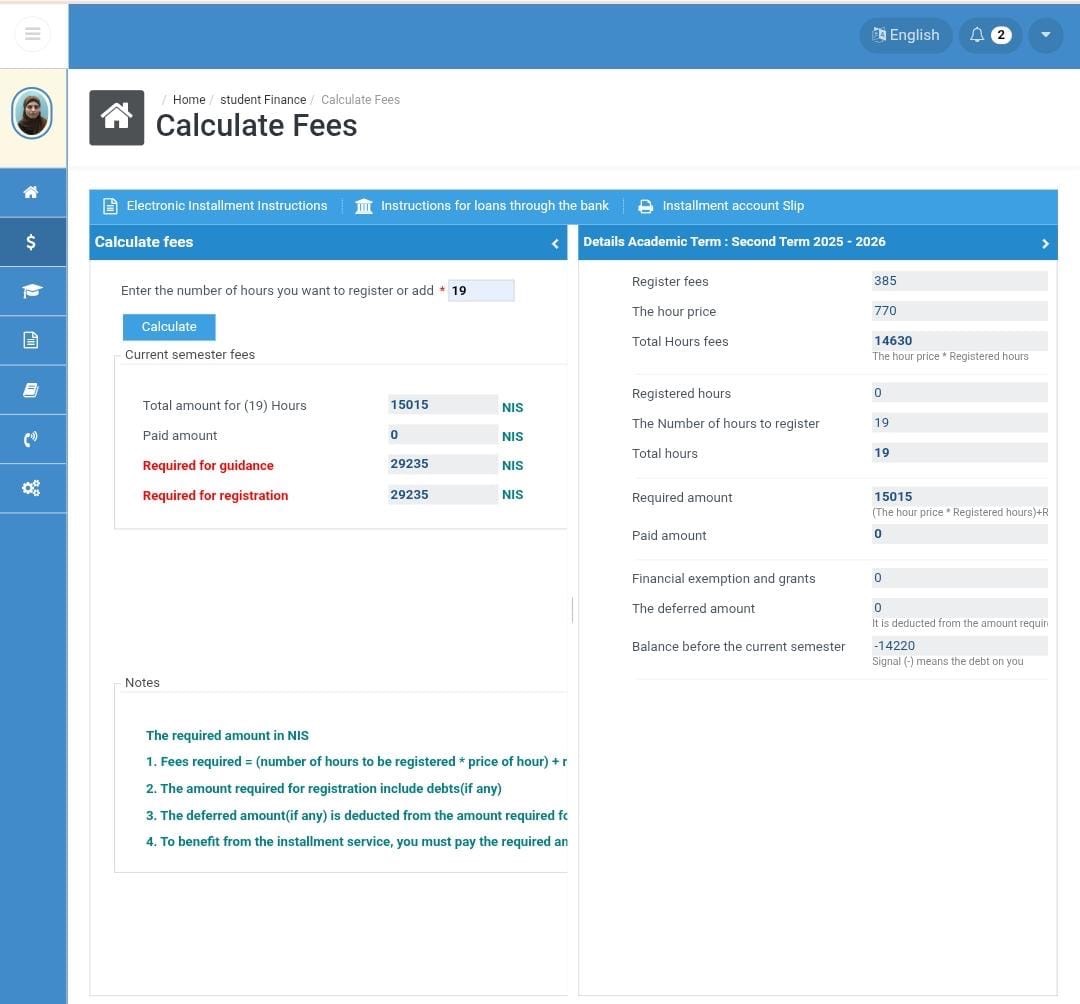Expand the Details Academic Term panel chevron

[1045, 243]
